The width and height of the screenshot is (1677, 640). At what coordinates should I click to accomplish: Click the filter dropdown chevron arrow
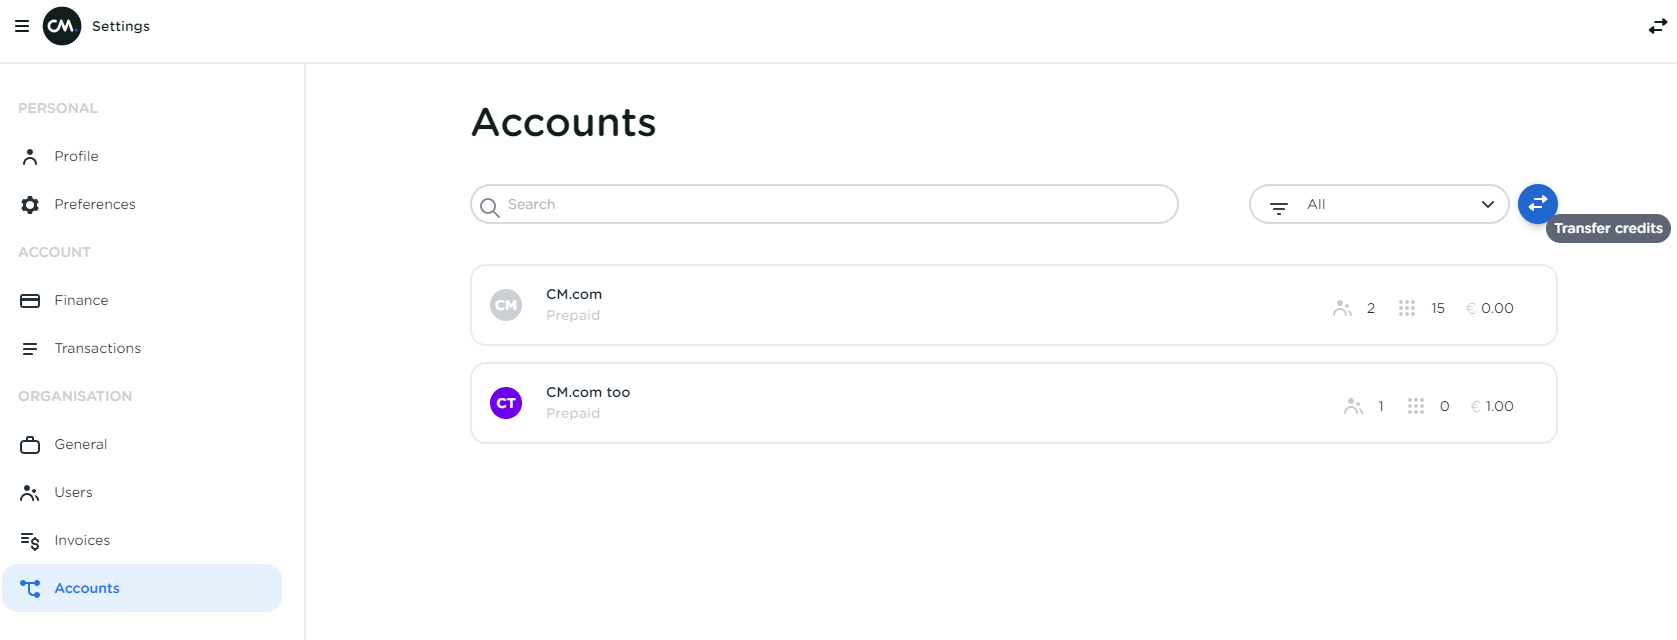(1487, 204)
